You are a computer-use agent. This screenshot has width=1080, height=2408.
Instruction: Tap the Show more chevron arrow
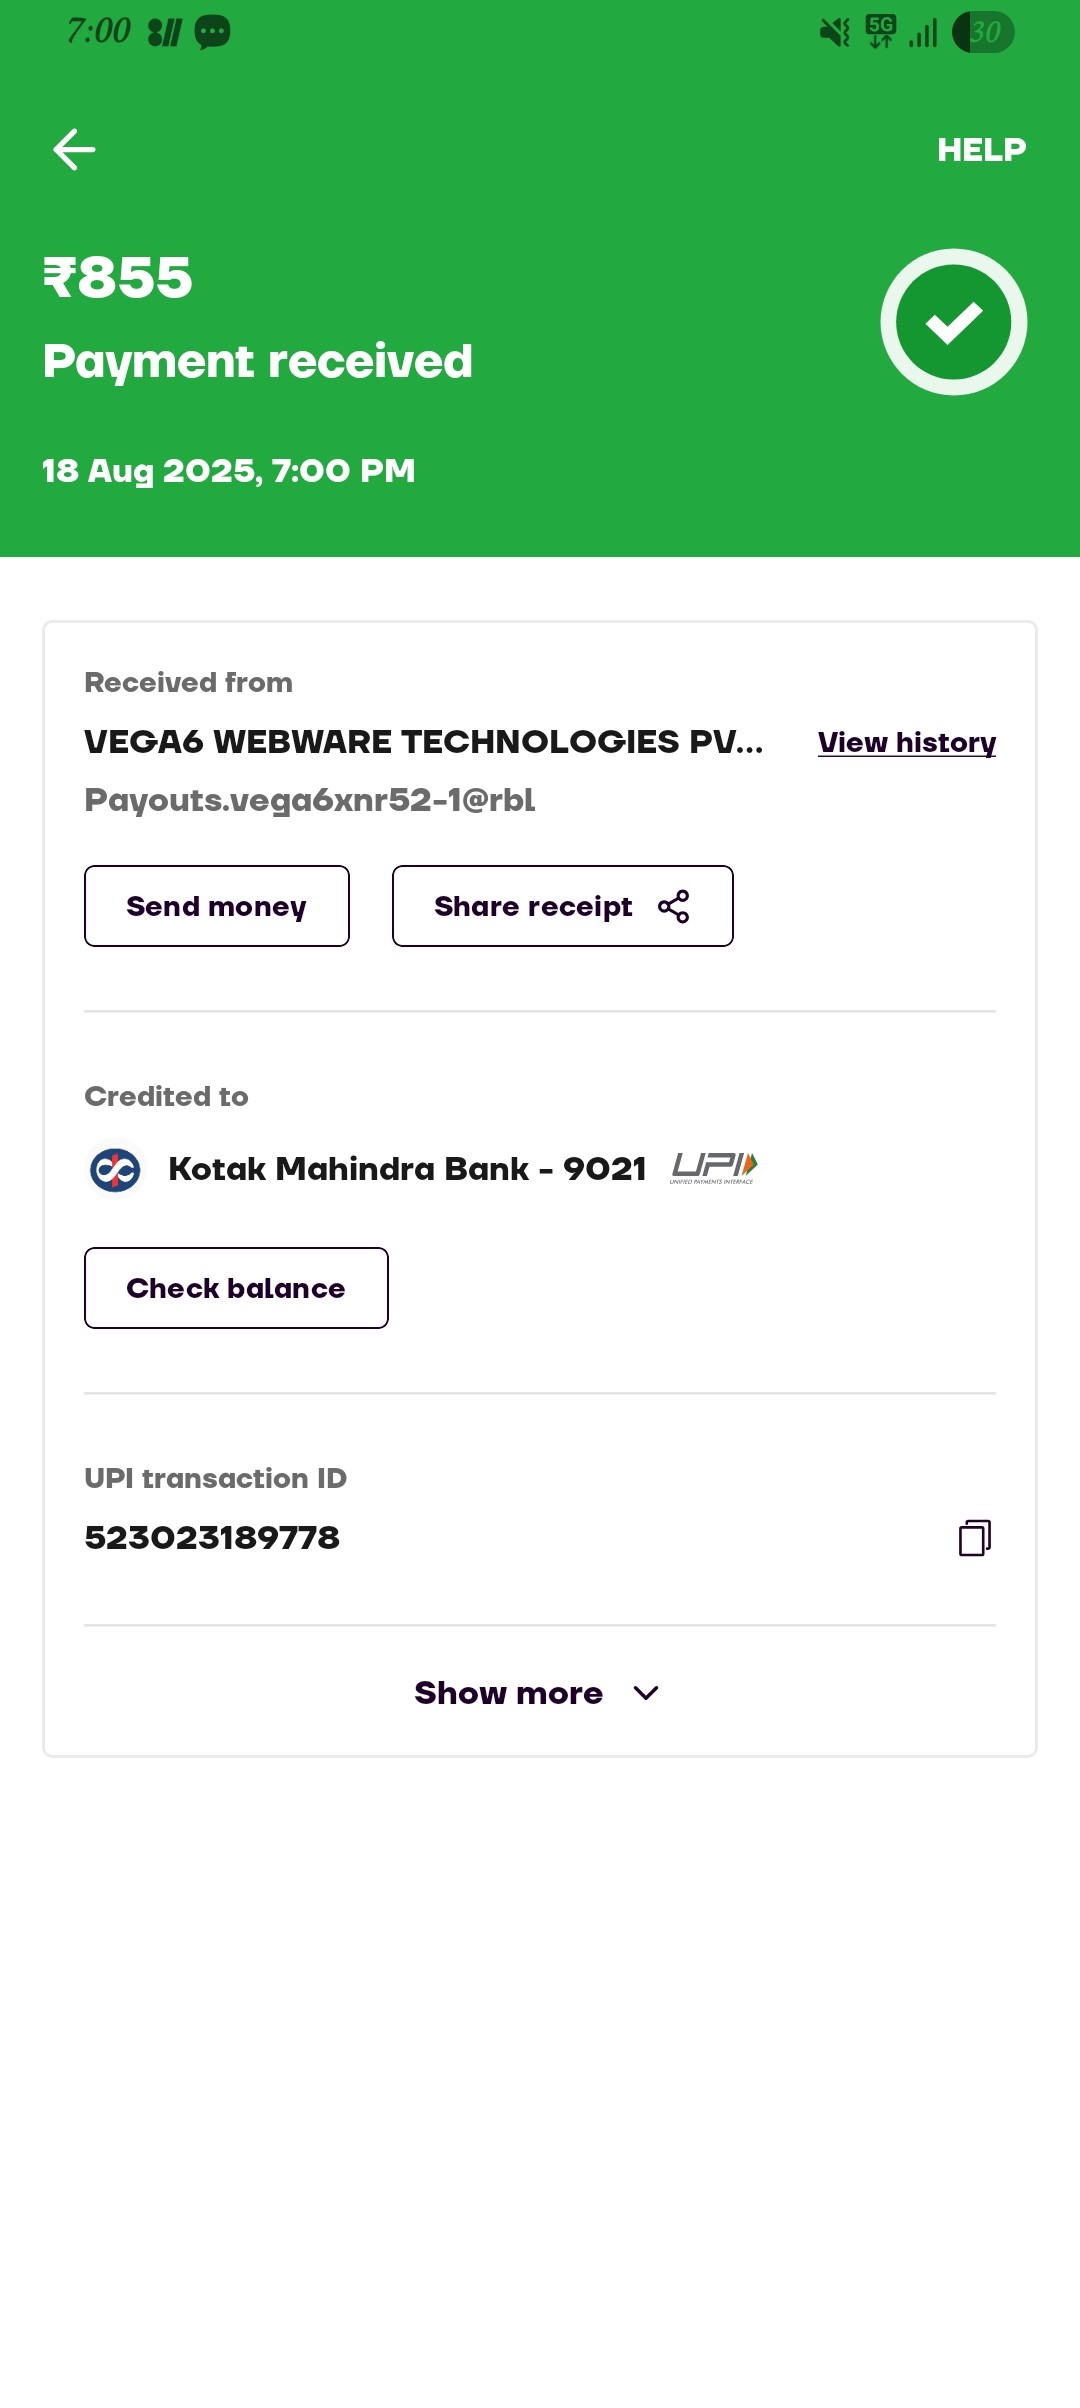tap(646, 1693)
